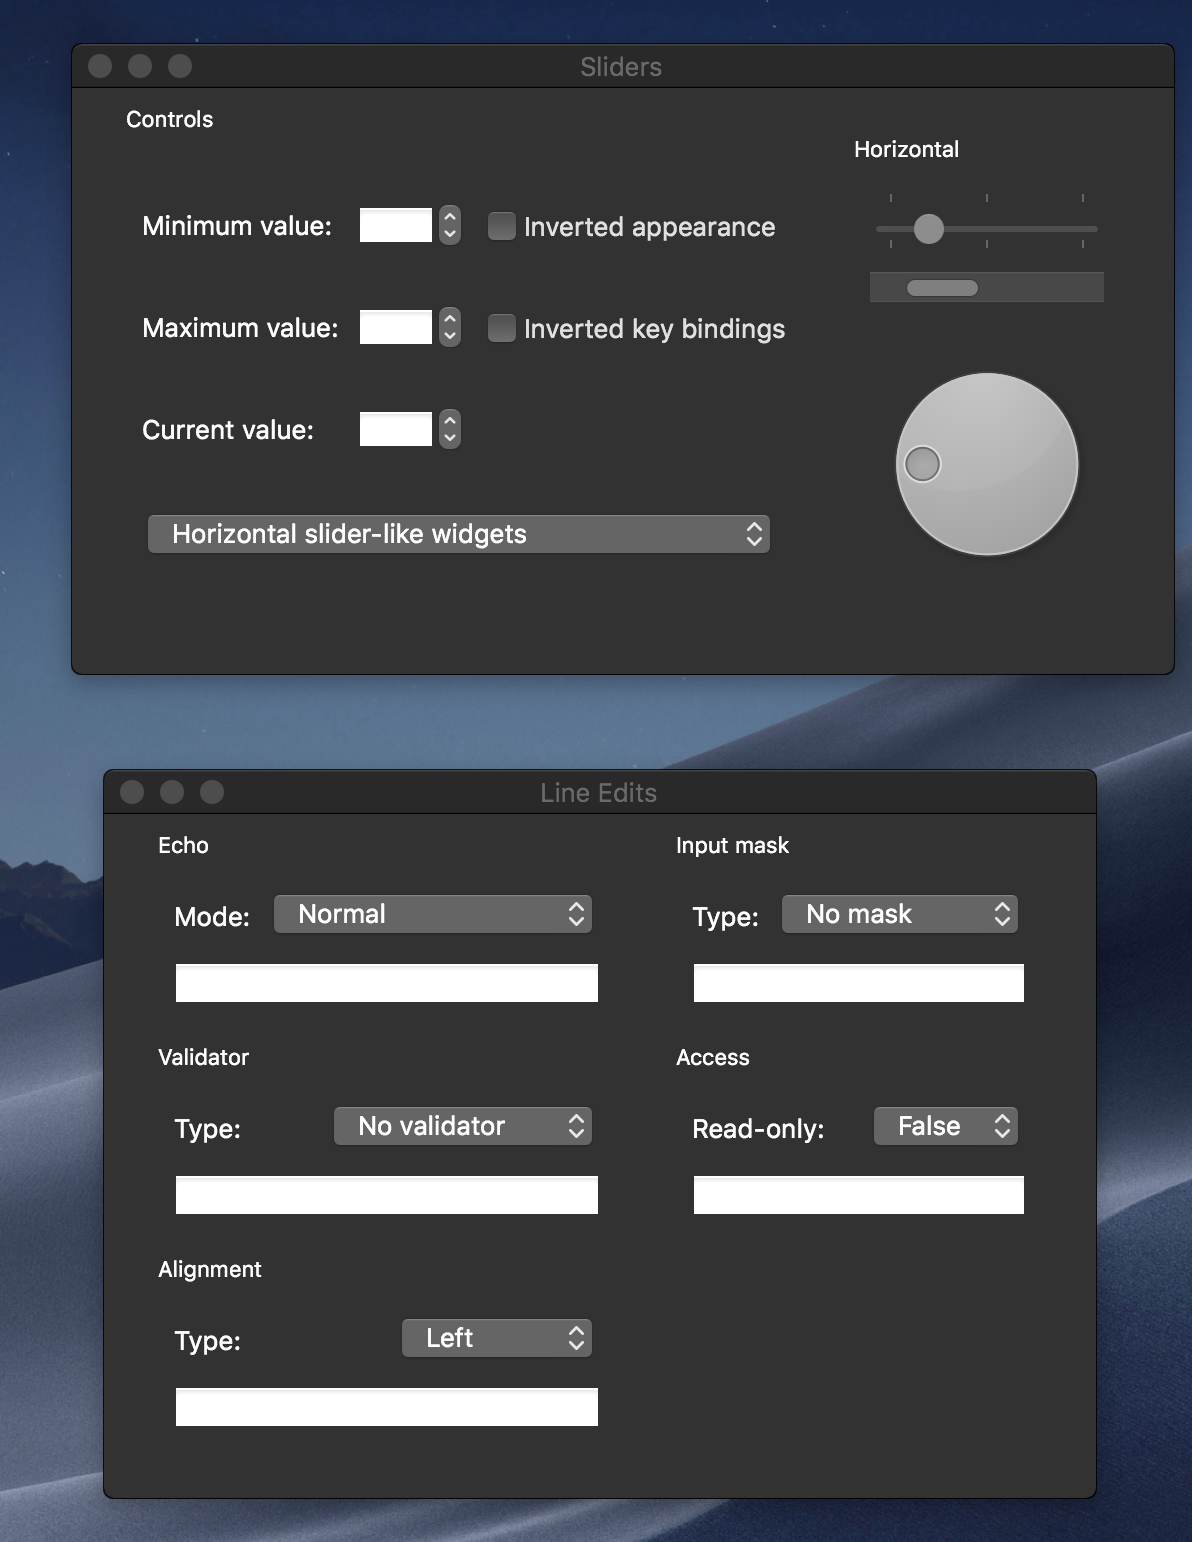Click the round dial knob

986,464
